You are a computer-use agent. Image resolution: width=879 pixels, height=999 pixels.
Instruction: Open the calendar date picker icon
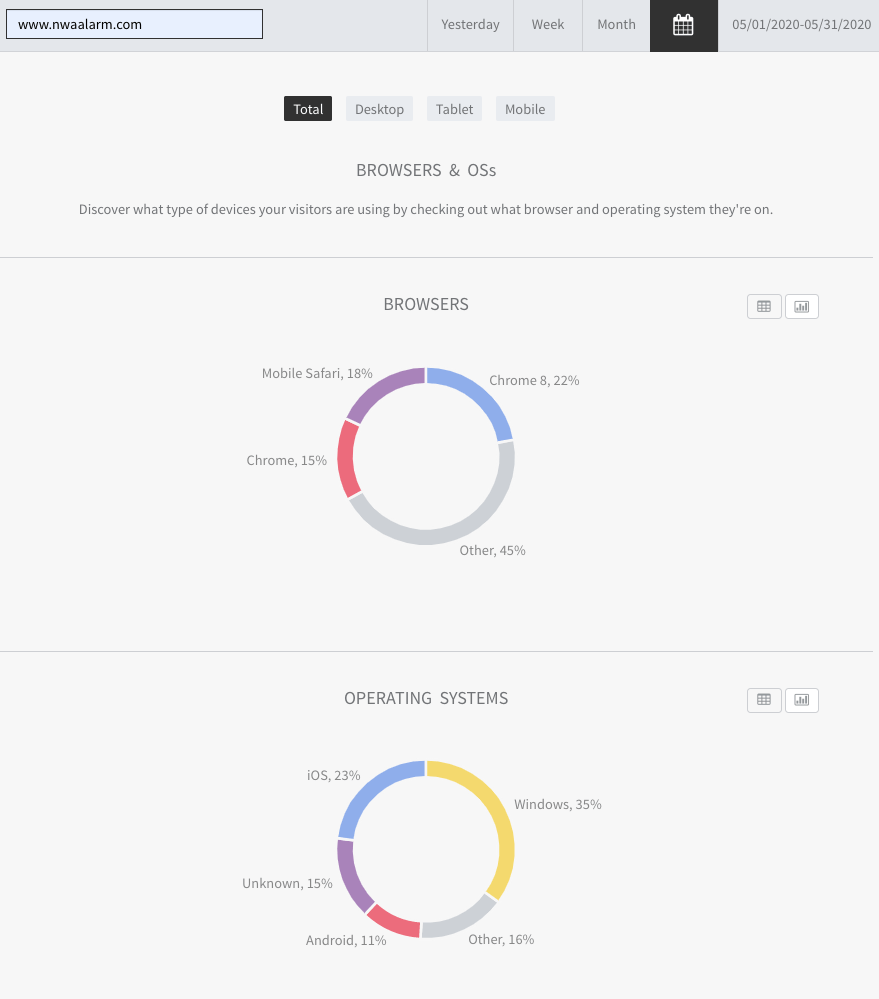click(x=683, y=25)
